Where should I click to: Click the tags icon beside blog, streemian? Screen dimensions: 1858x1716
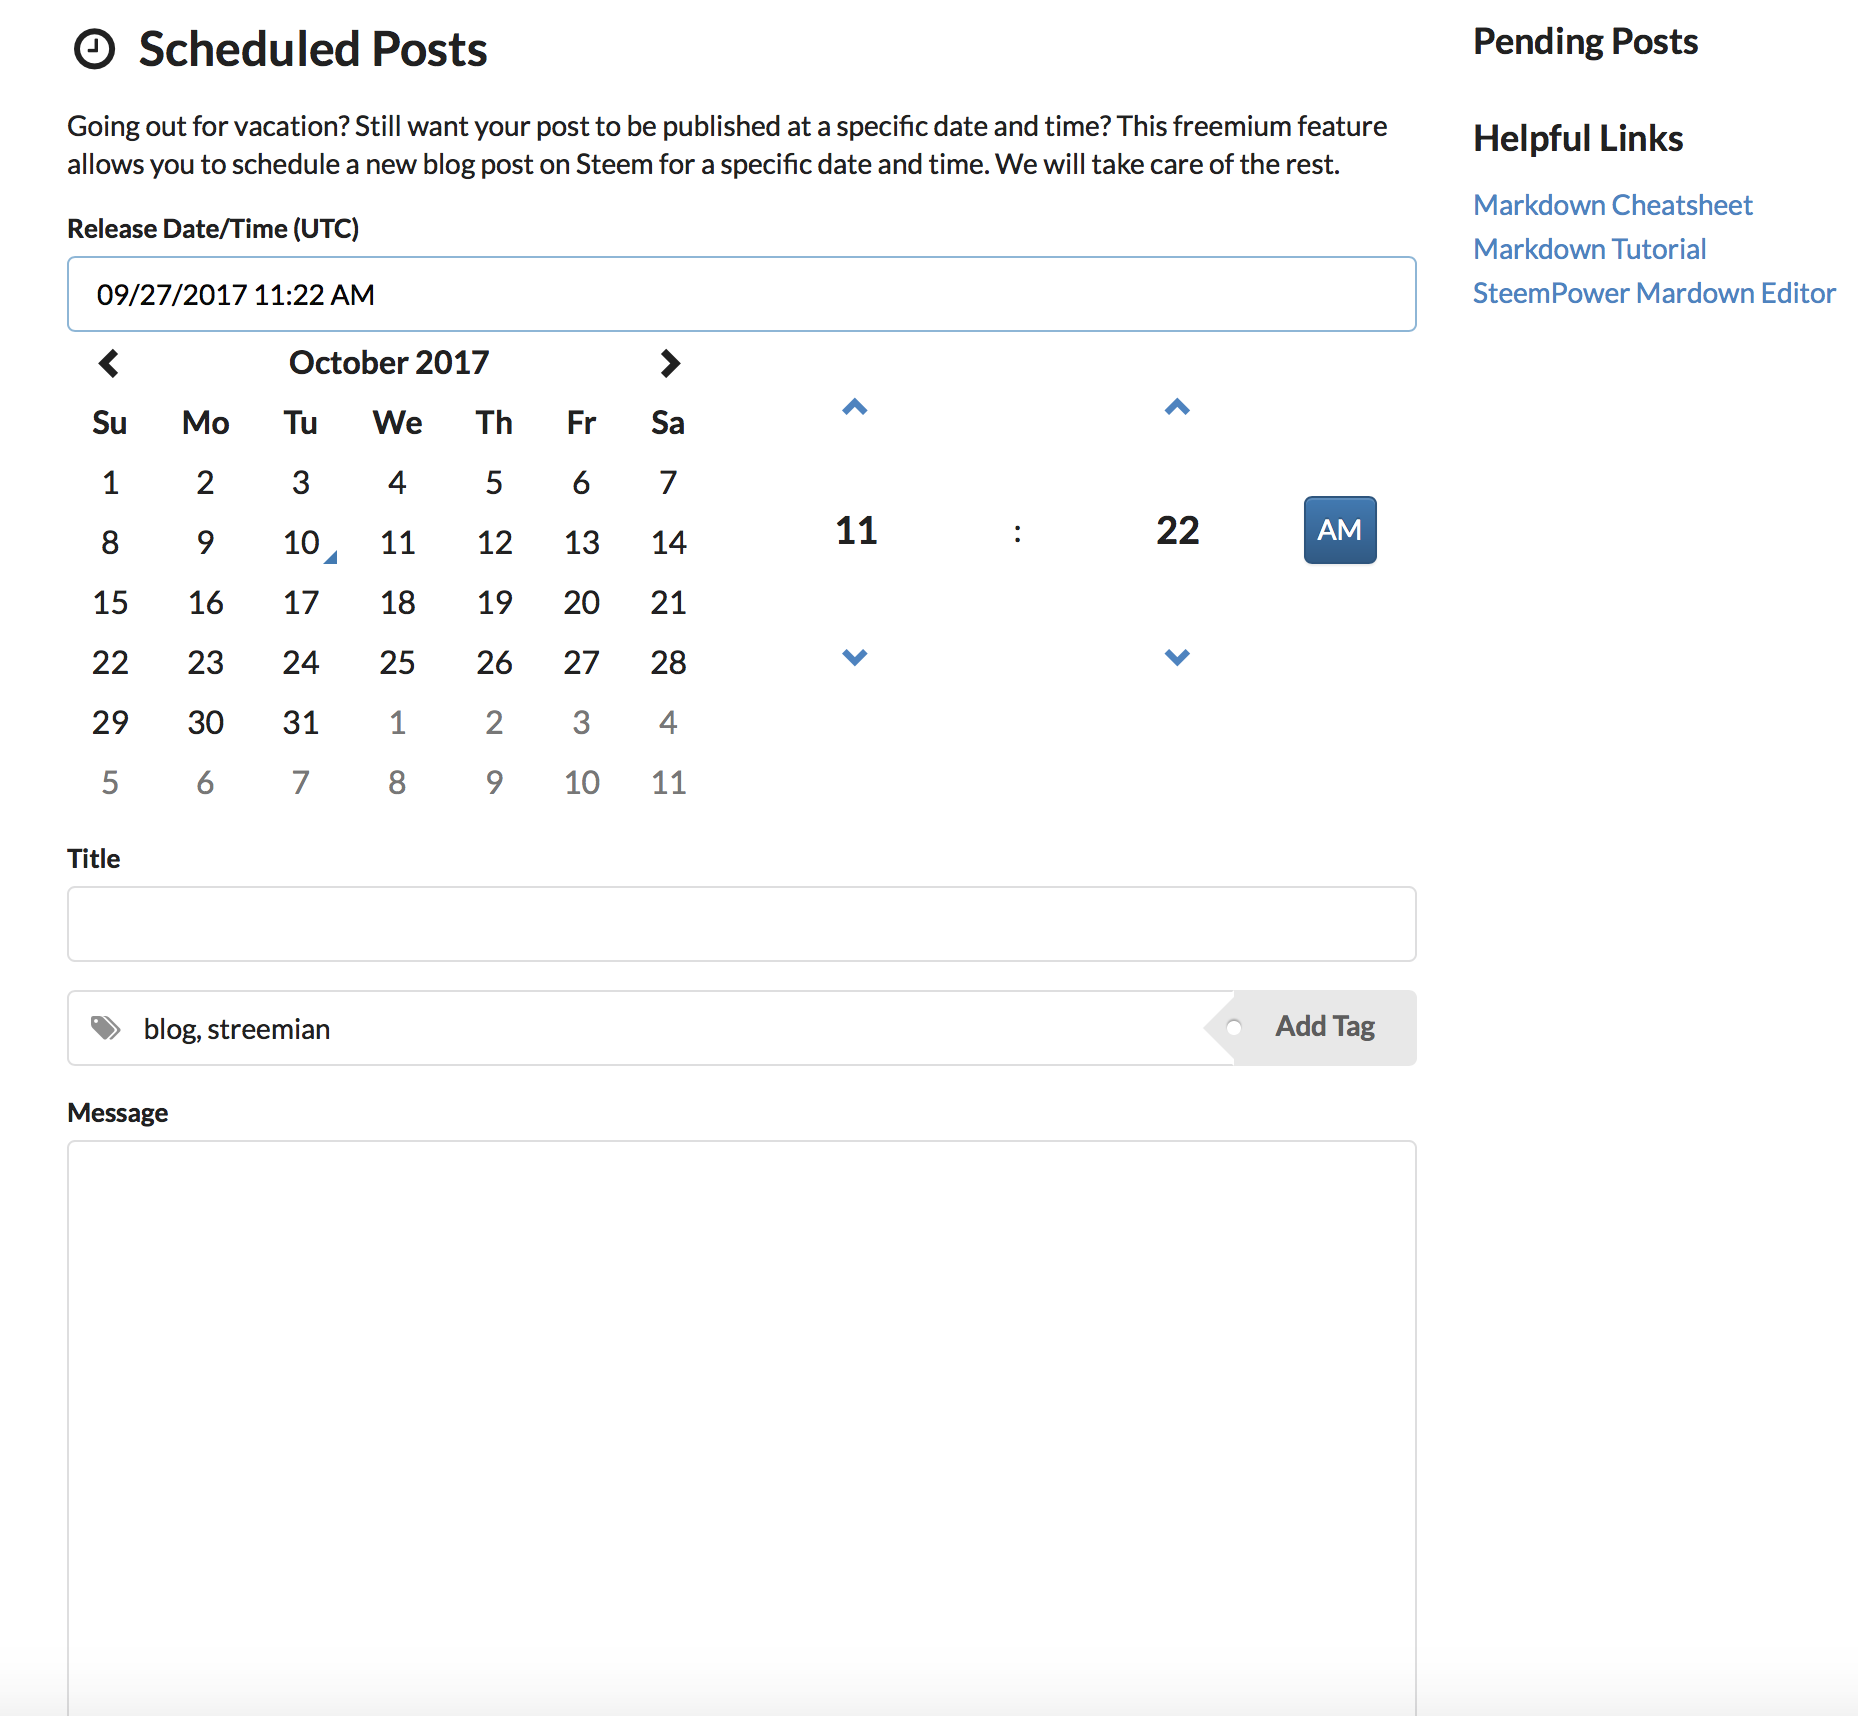coord(105,1028)
